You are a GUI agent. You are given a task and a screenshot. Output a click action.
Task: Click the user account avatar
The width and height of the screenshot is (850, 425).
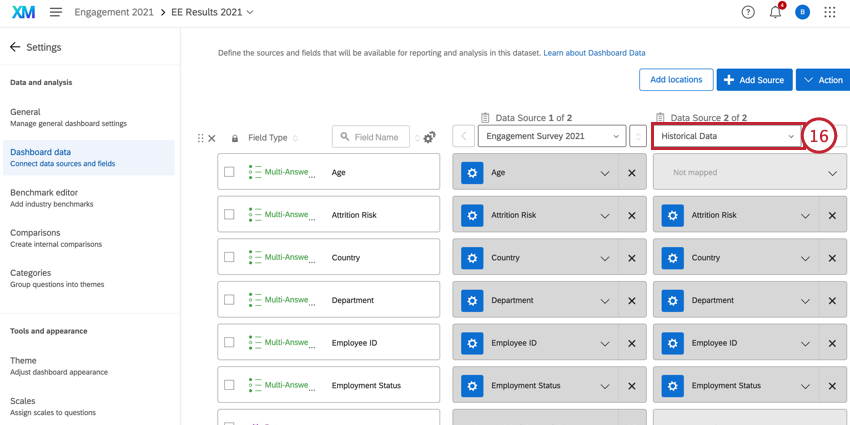[x=802, y=12]
